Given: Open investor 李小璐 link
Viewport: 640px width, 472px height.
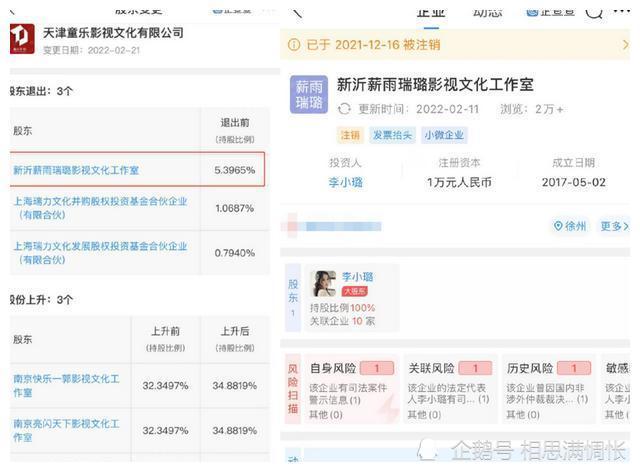Looking at the screenshot, I should 345,182.
